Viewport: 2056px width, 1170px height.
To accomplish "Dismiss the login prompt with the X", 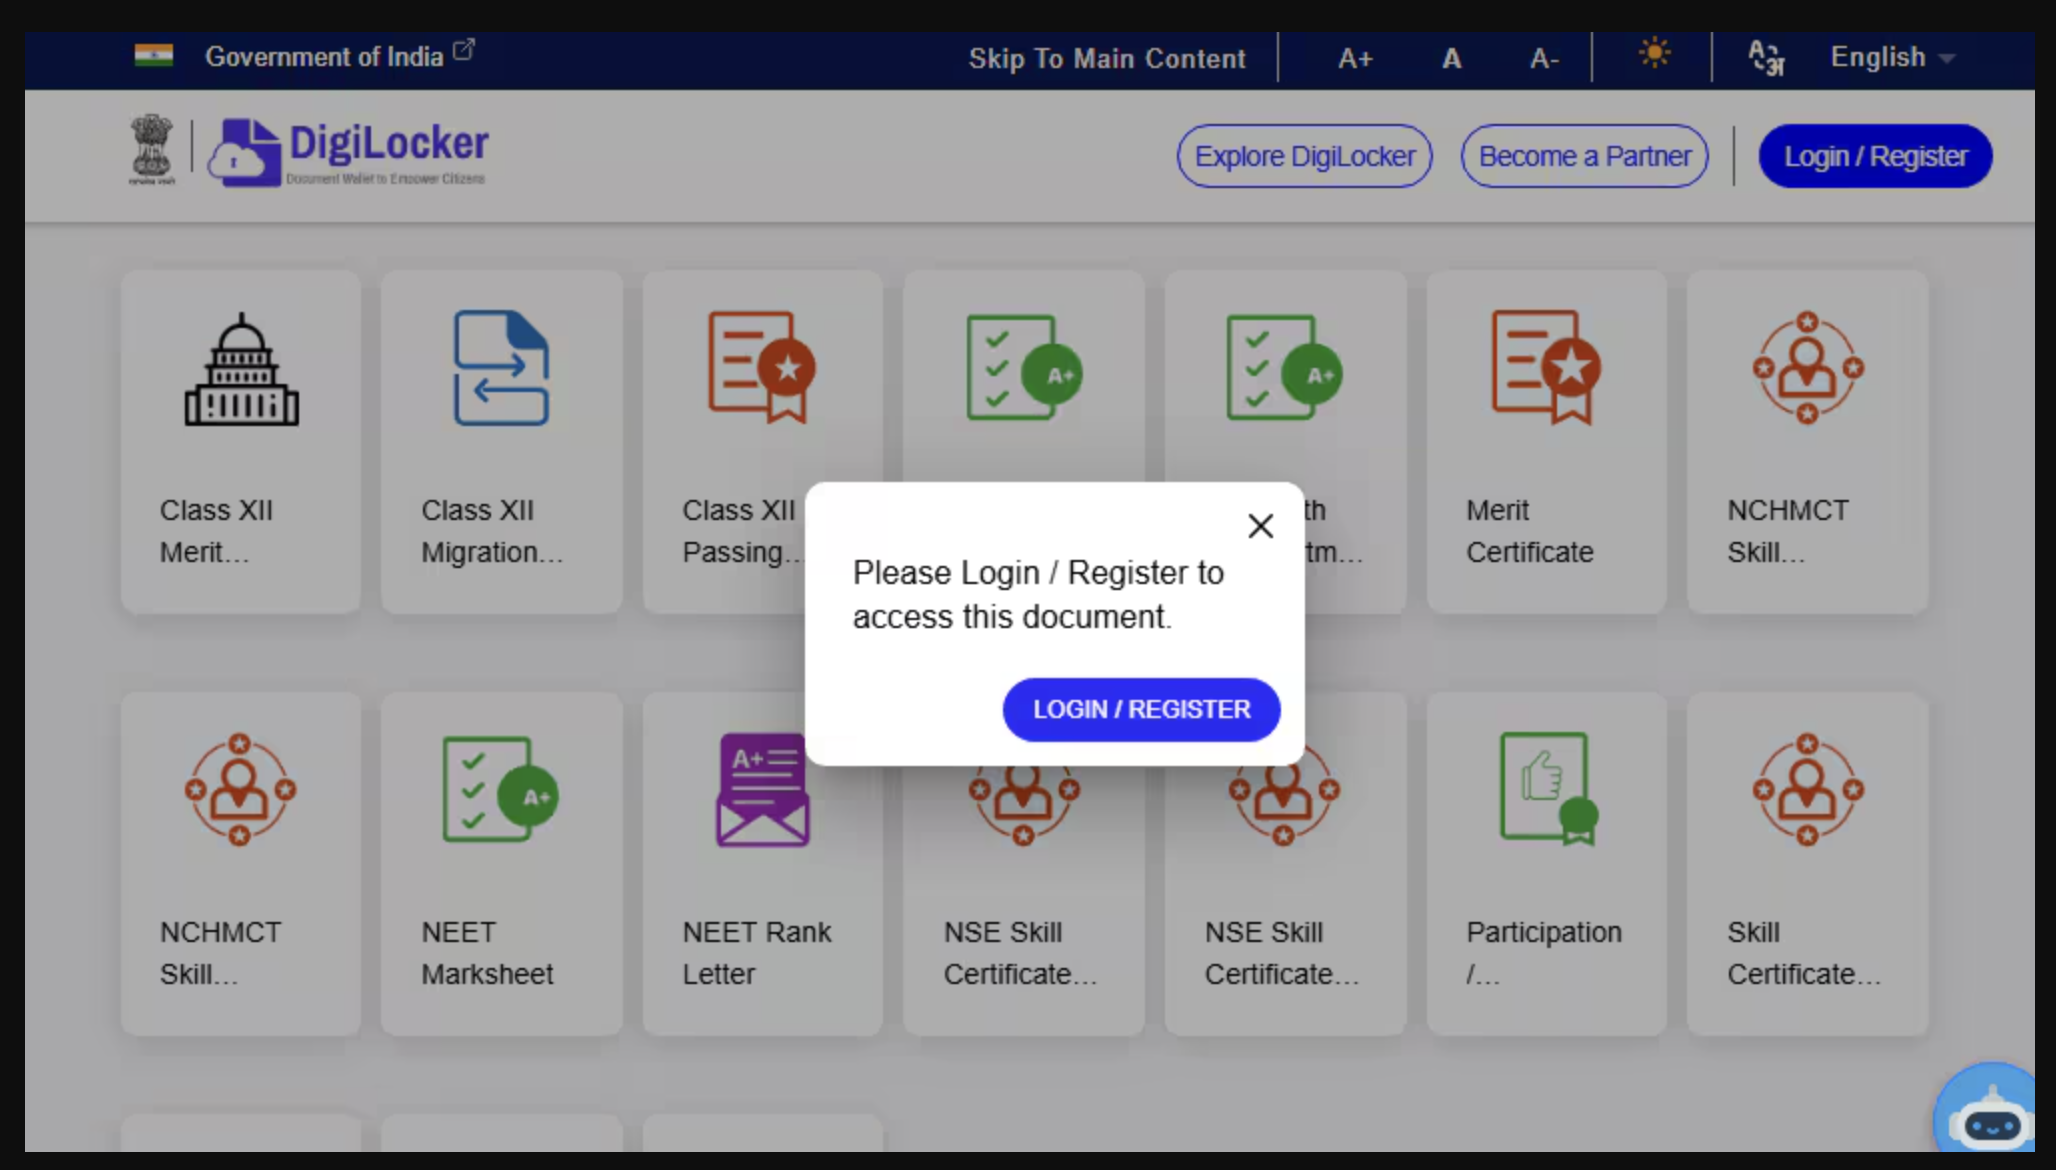I will pyautogui.click(x=1260, y=526).
